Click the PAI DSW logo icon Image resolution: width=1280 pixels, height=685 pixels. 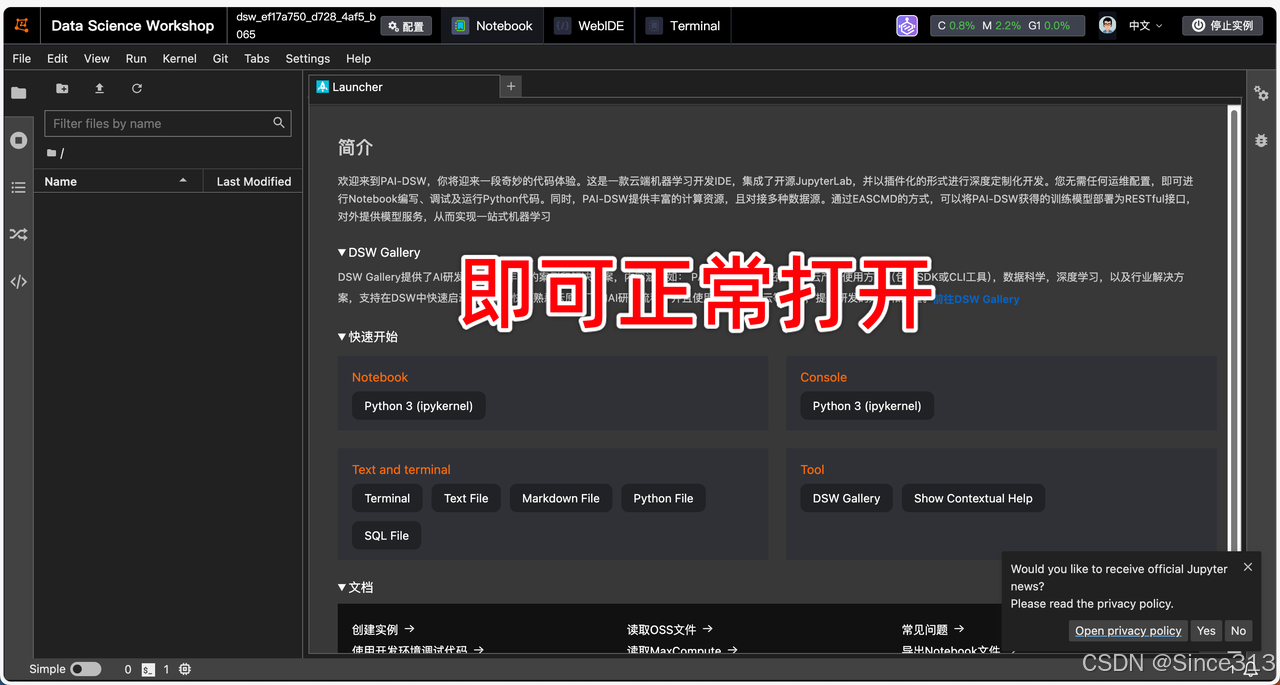click(22, 25)
